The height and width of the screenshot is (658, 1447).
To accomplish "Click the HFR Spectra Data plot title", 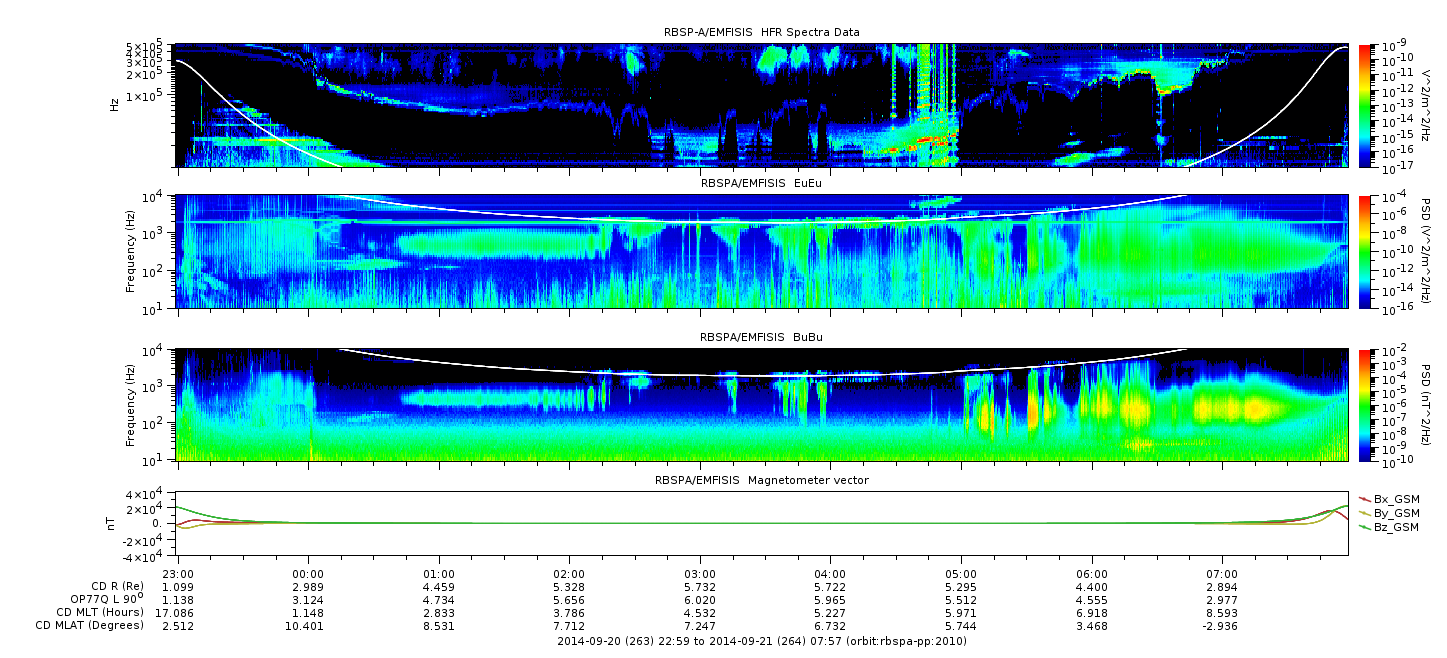I will pyautogui.click(x=761, y=33).
